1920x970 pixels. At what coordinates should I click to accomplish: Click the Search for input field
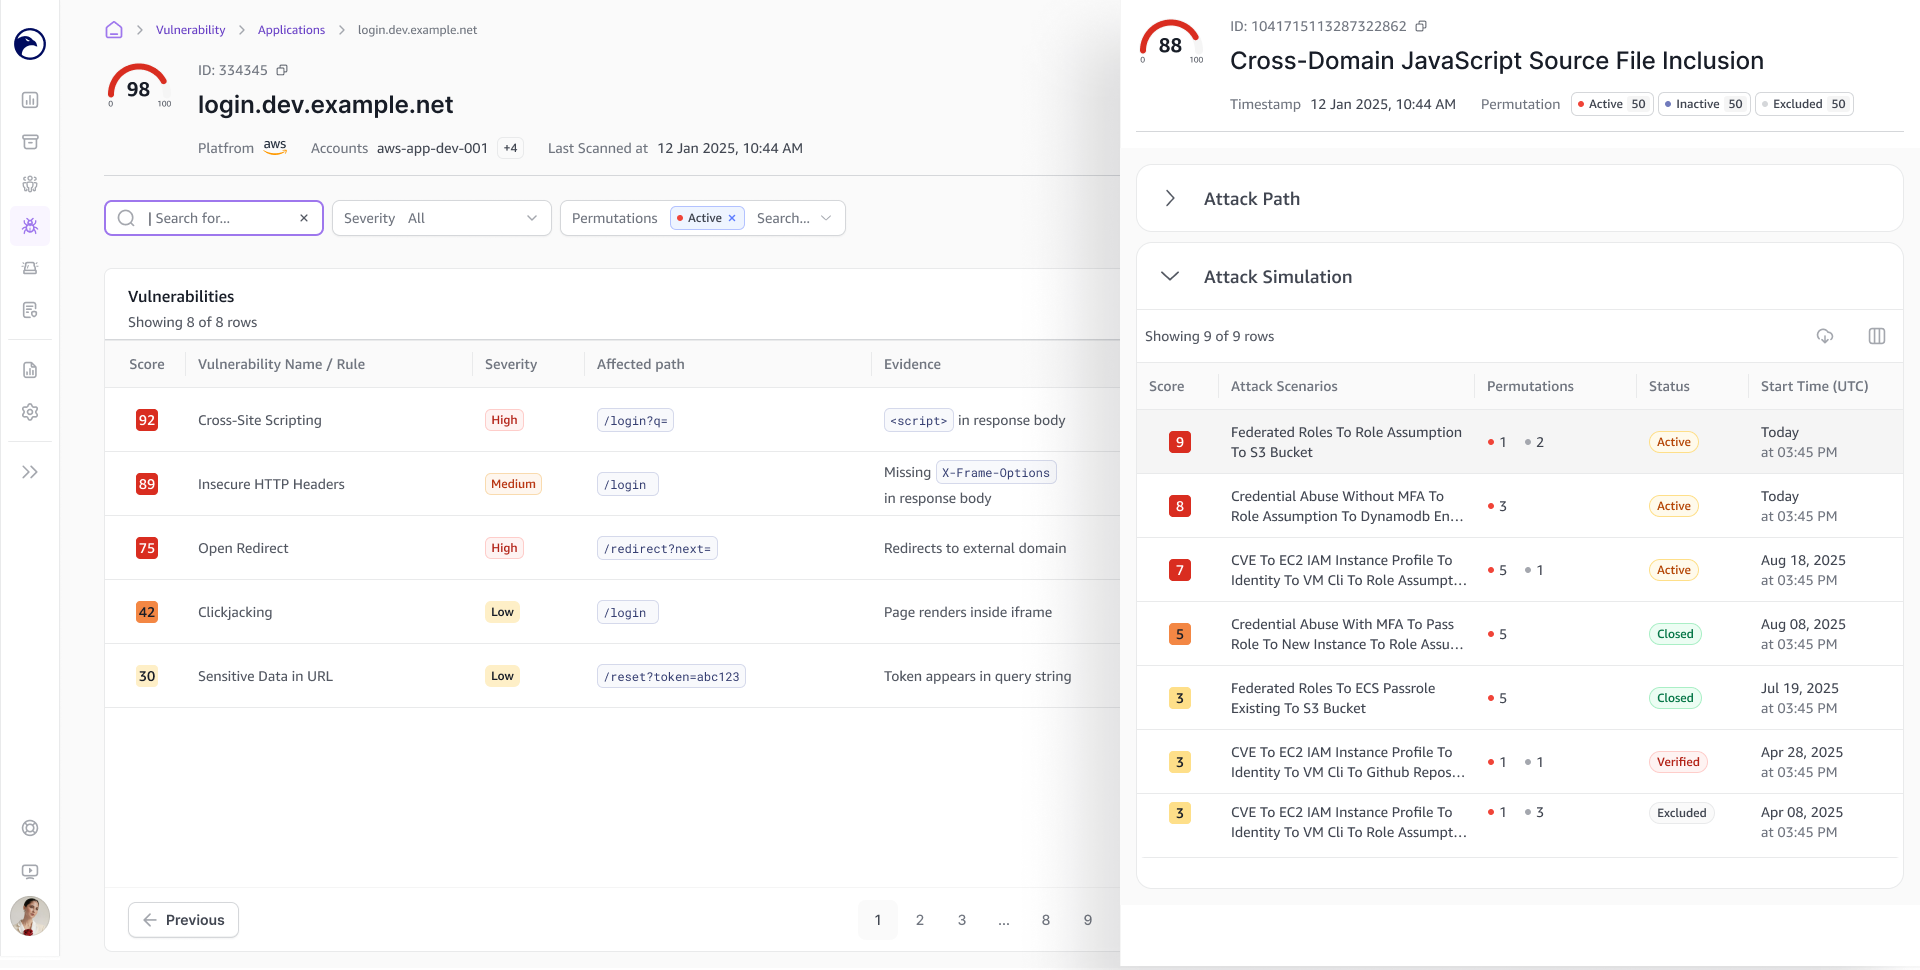pos(214,218)
